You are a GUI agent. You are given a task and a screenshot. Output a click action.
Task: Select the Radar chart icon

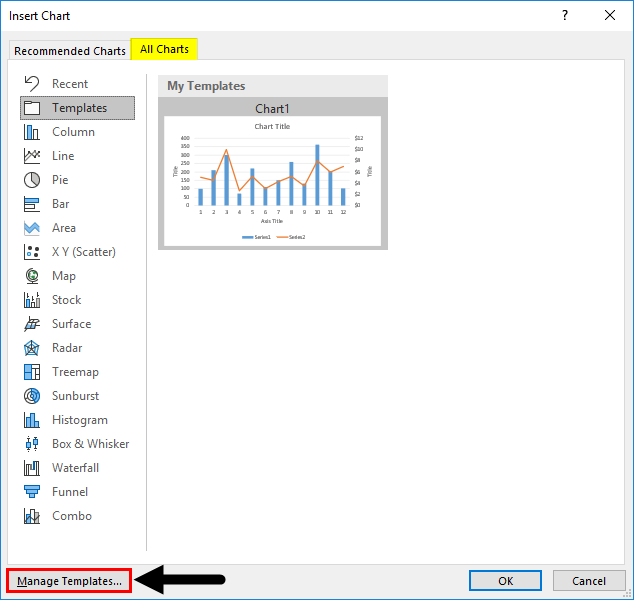click(32, 348)
